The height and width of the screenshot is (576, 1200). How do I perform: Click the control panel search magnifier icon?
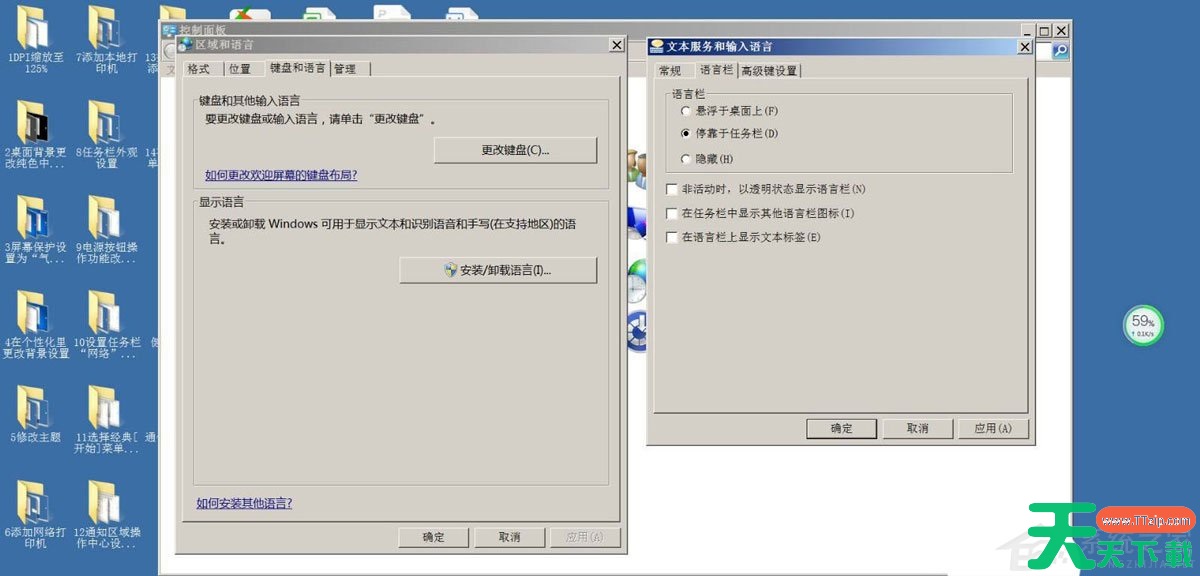coord(1059,51)
